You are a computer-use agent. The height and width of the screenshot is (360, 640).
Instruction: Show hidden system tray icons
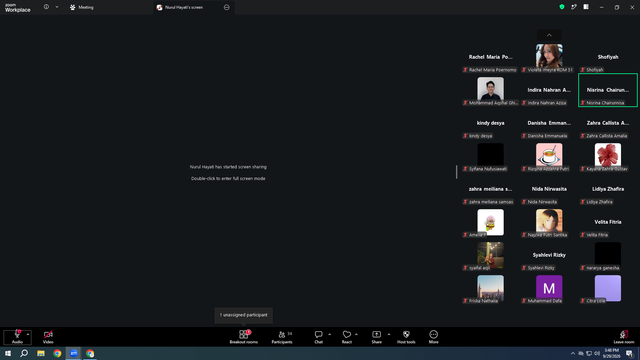(573, 353)
